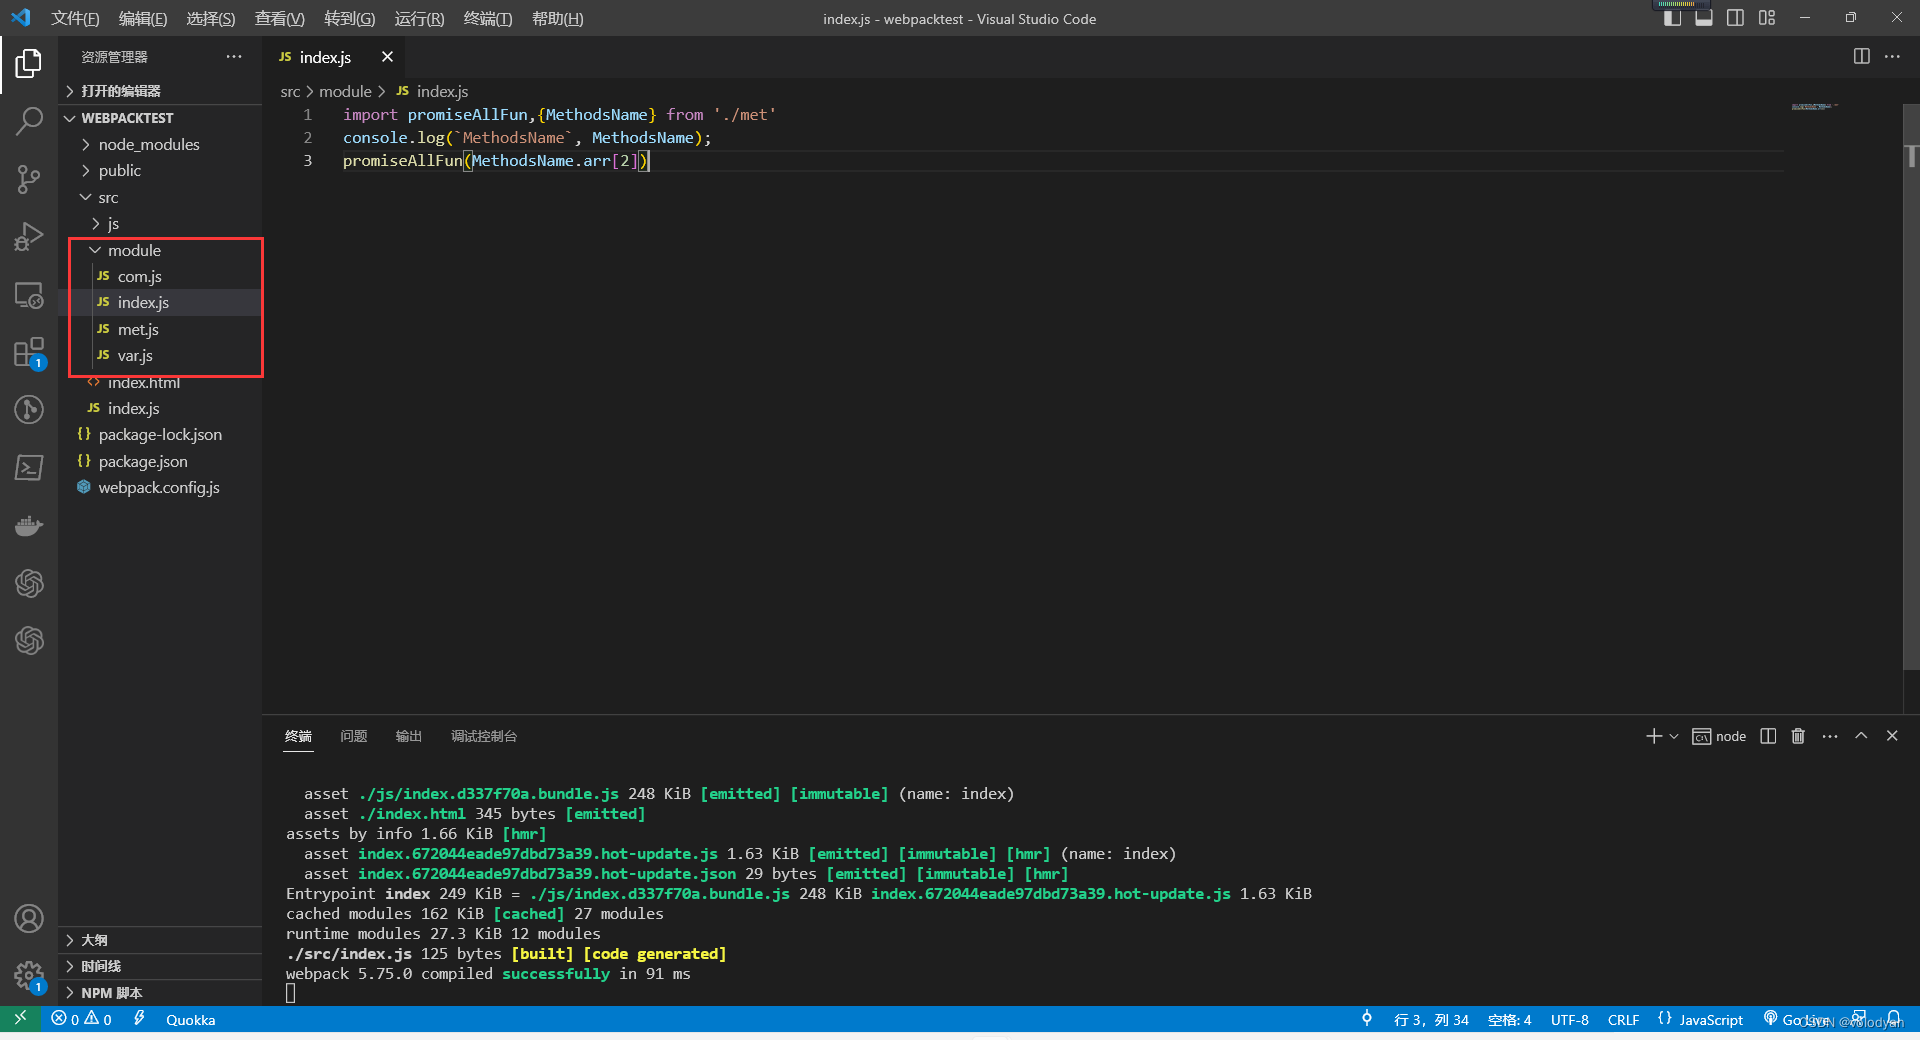This screenshot has height=1040, width=1920.
Task: Open the Docker extension panel
Action: (28, 525)
